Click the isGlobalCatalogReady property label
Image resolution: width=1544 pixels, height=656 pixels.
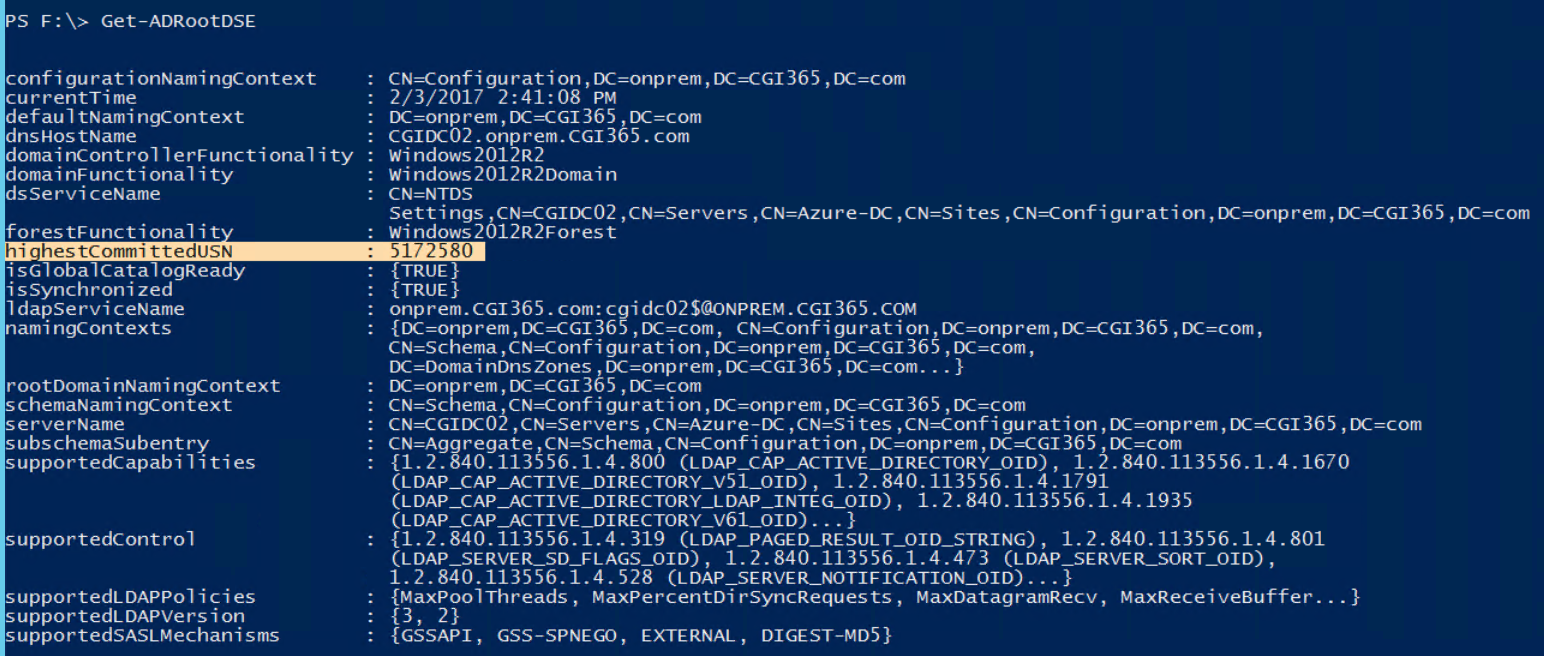point(125,271)
